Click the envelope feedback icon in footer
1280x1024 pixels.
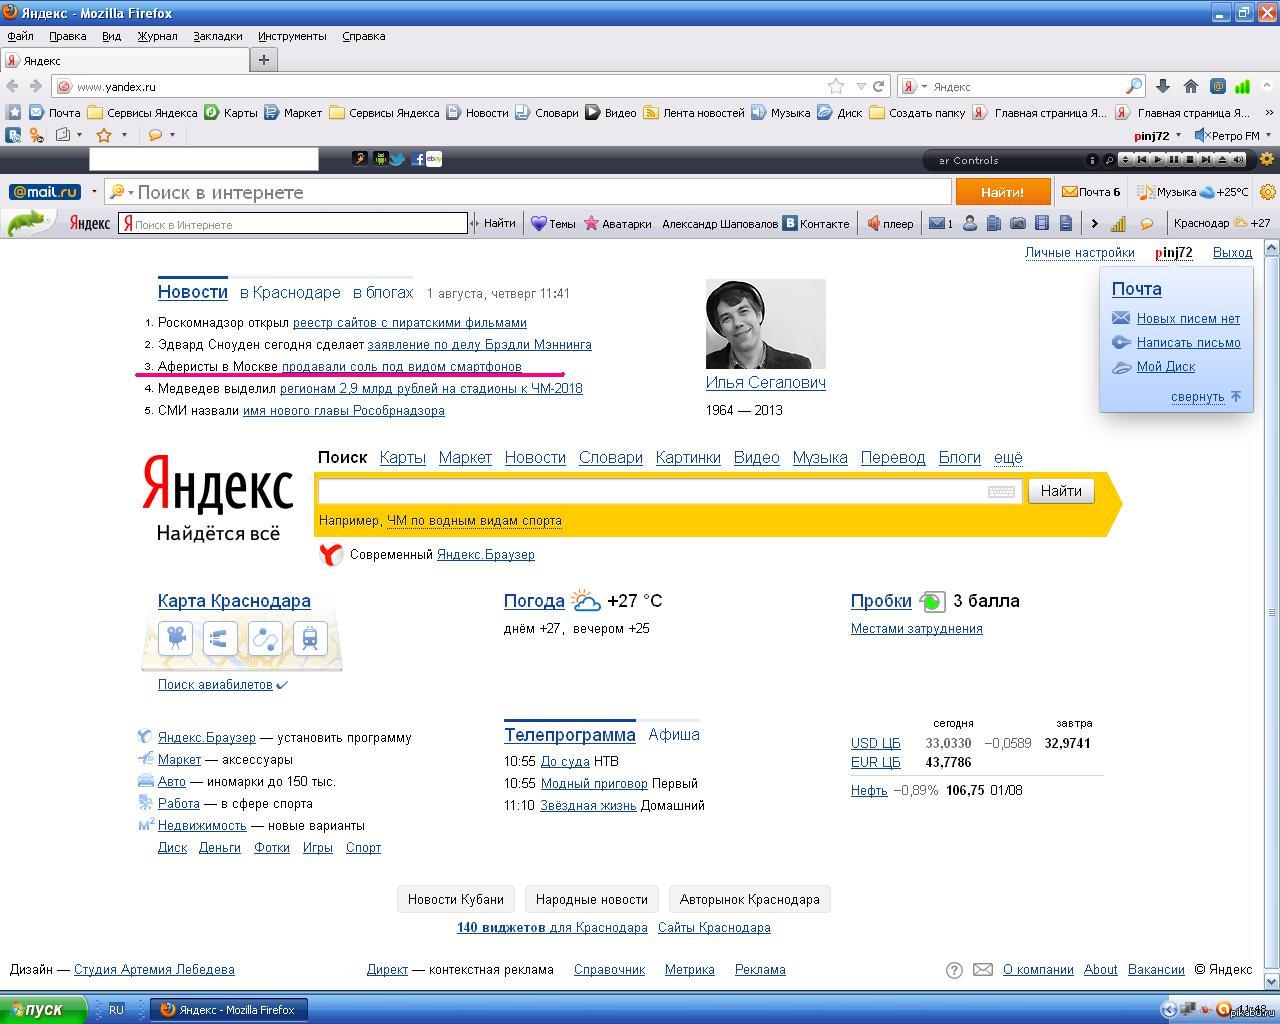pos(983,970)
